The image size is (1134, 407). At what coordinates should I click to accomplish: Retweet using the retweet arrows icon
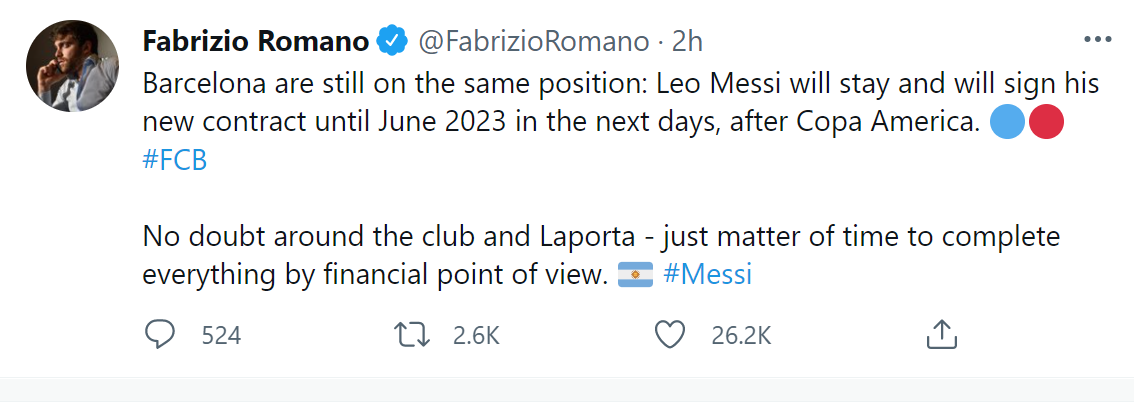pos(413,335)
